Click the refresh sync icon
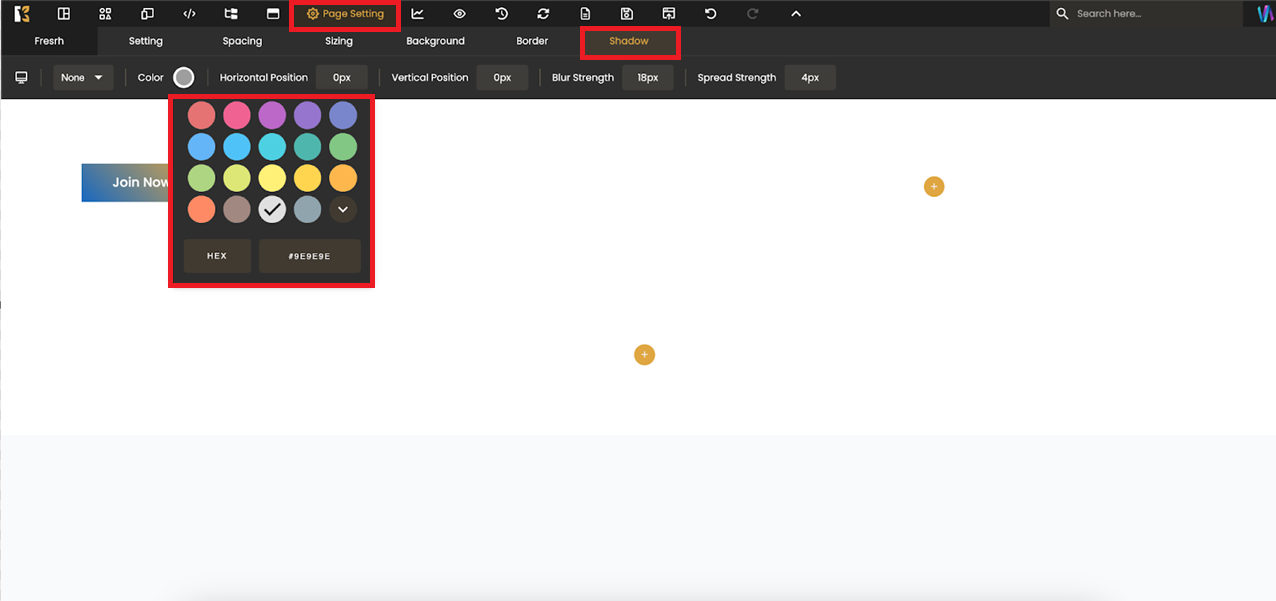Image resolution: width=1276 pixels, height=601 pixels. point(543,14)
